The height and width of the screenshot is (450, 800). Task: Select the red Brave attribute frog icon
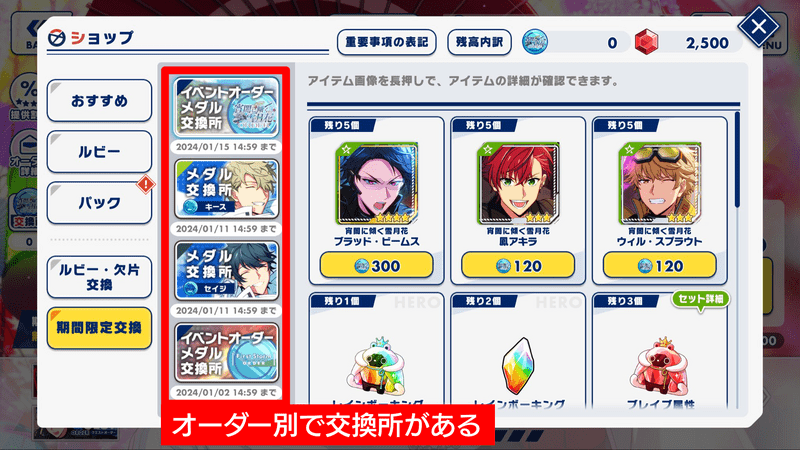point(660,366)
